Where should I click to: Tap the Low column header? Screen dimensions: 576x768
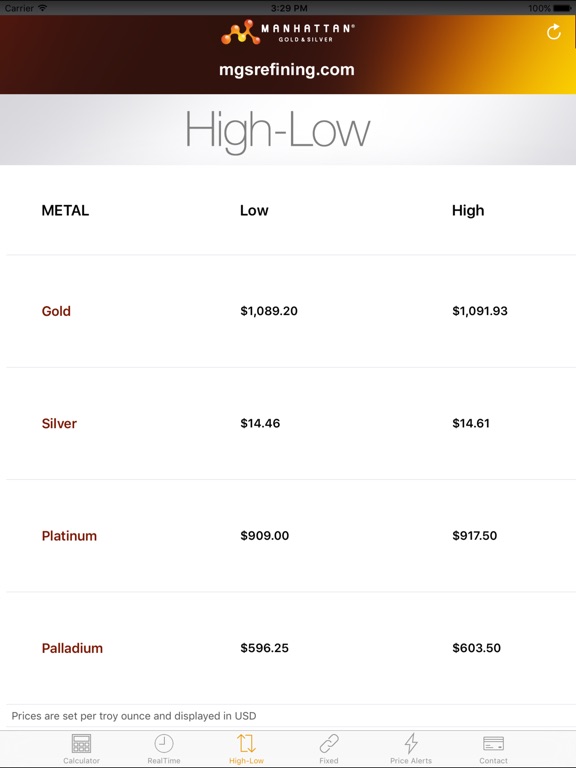coord(254,211)
